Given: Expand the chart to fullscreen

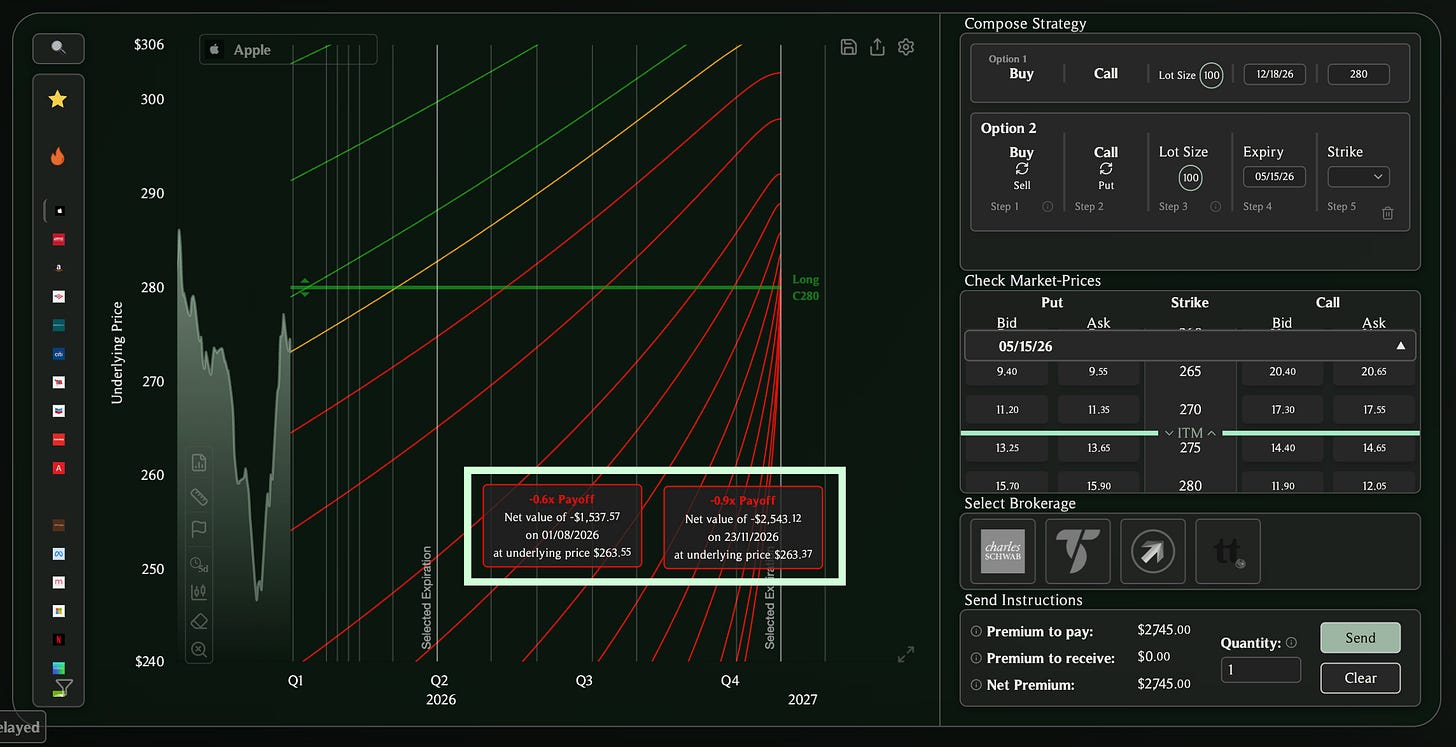Looking at the screenshot, I should [x=906, y=655].
